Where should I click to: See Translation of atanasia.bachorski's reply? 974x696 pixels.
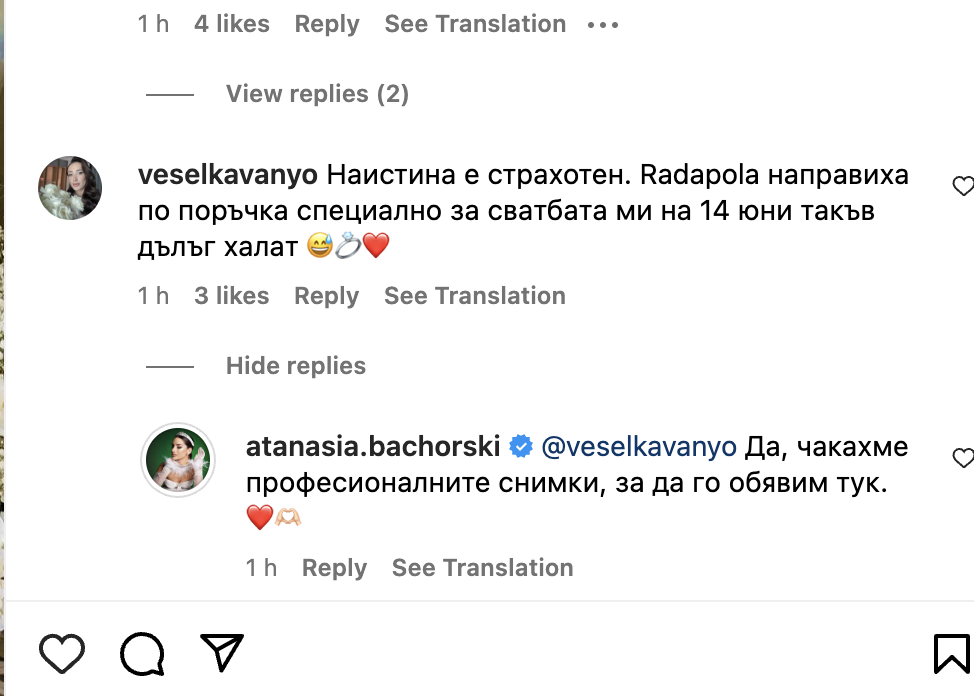482,568
